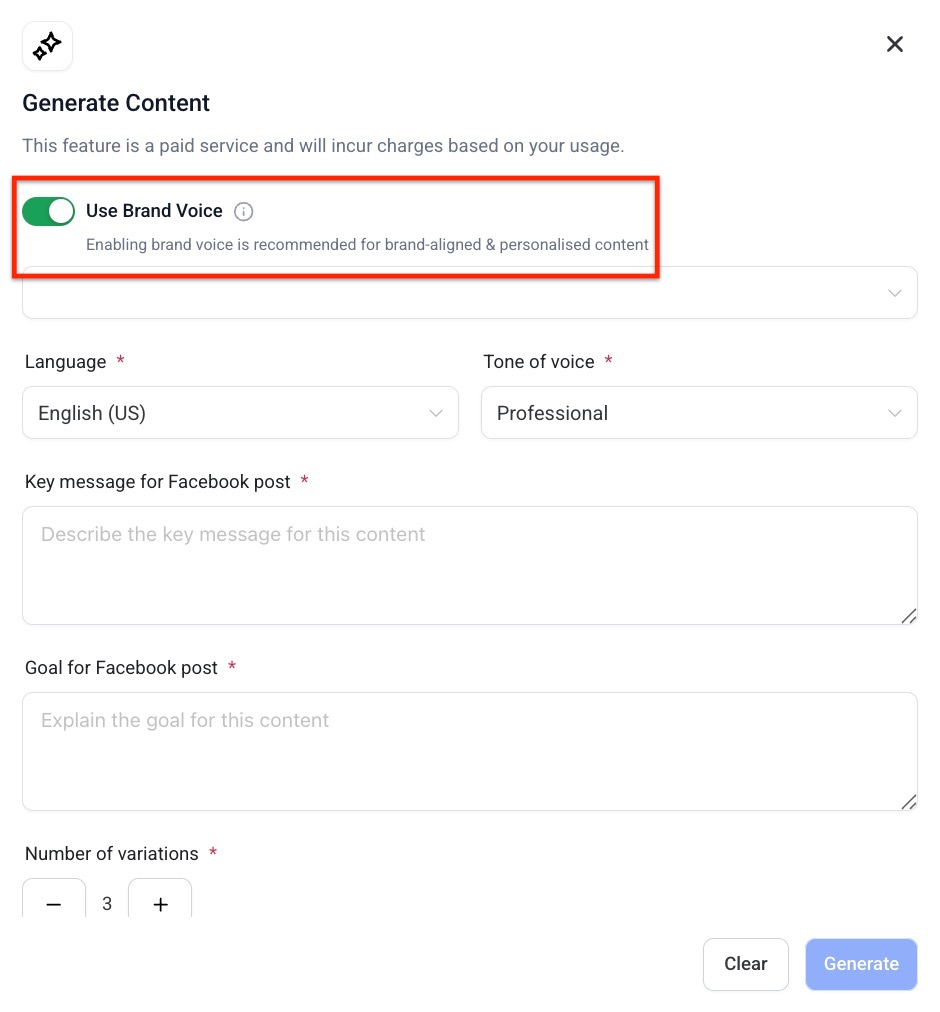The height and width of the screenshot is (1012, 940).
Task: Click the Generate button
Action: point(861,964)
